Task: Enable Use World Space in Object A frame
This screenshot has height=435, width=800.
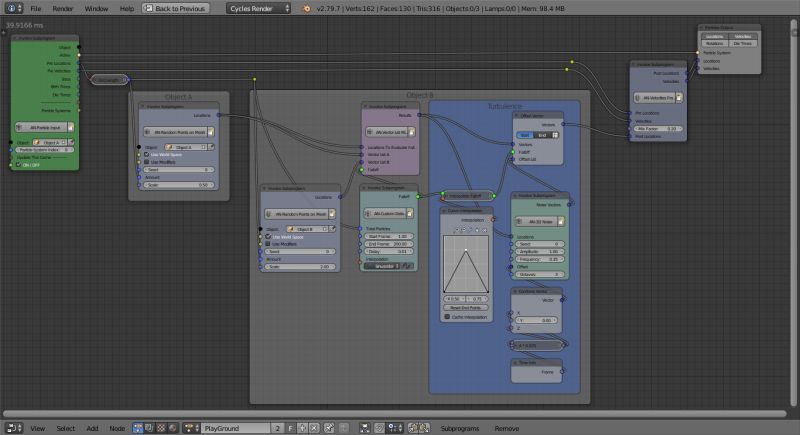Action: click(146, 154)
